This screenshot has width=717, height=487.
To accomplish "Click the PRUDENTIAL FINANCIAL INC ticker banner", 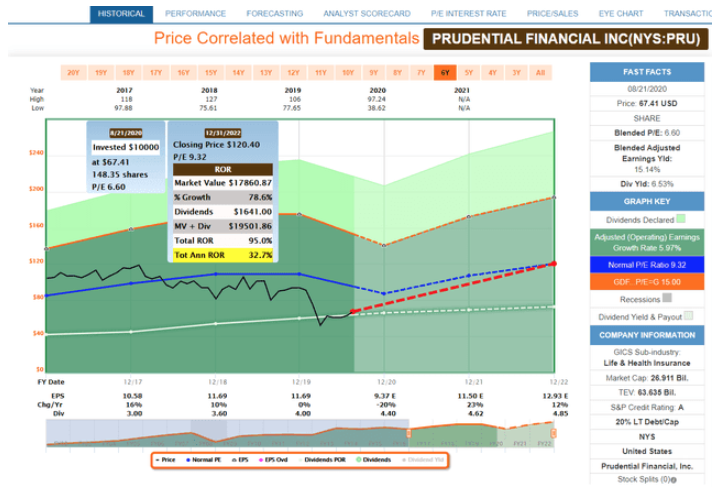I will 566,39.
